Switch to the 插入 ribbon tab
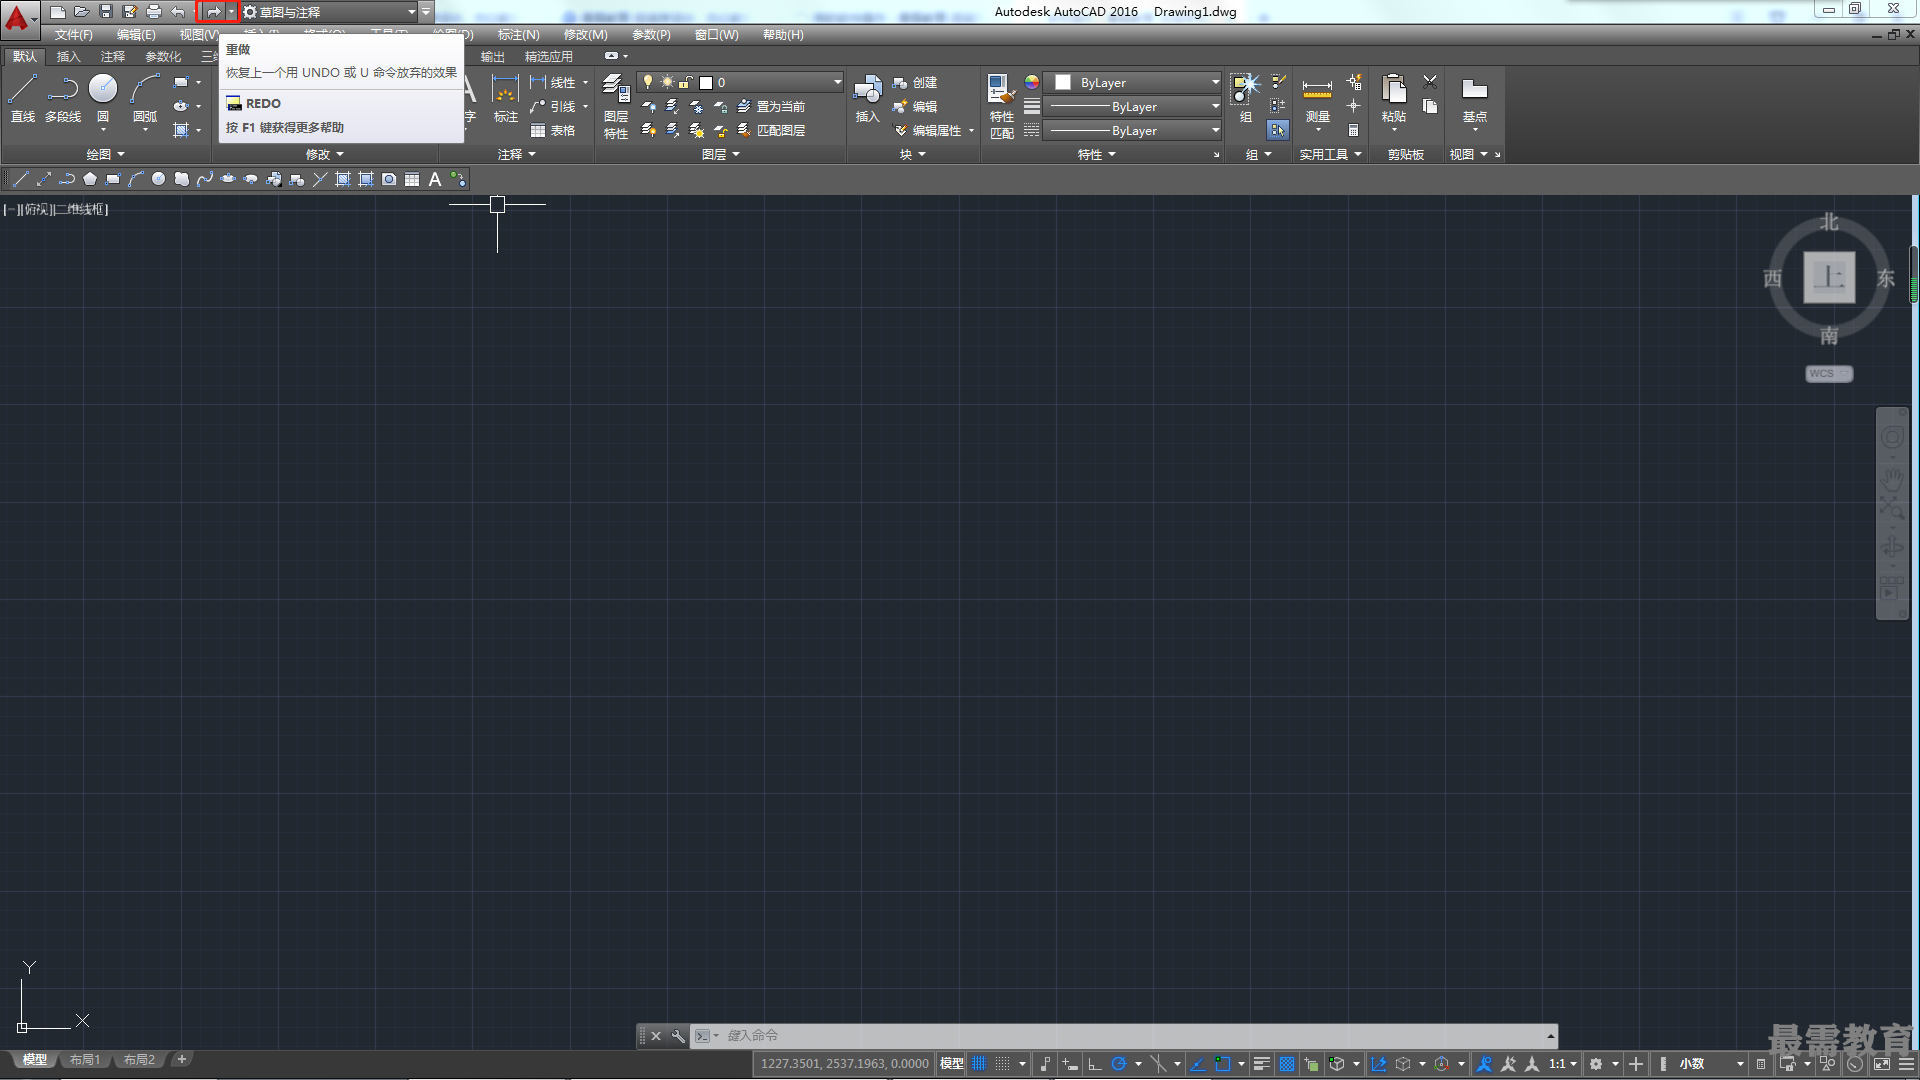 coord(68,57)
